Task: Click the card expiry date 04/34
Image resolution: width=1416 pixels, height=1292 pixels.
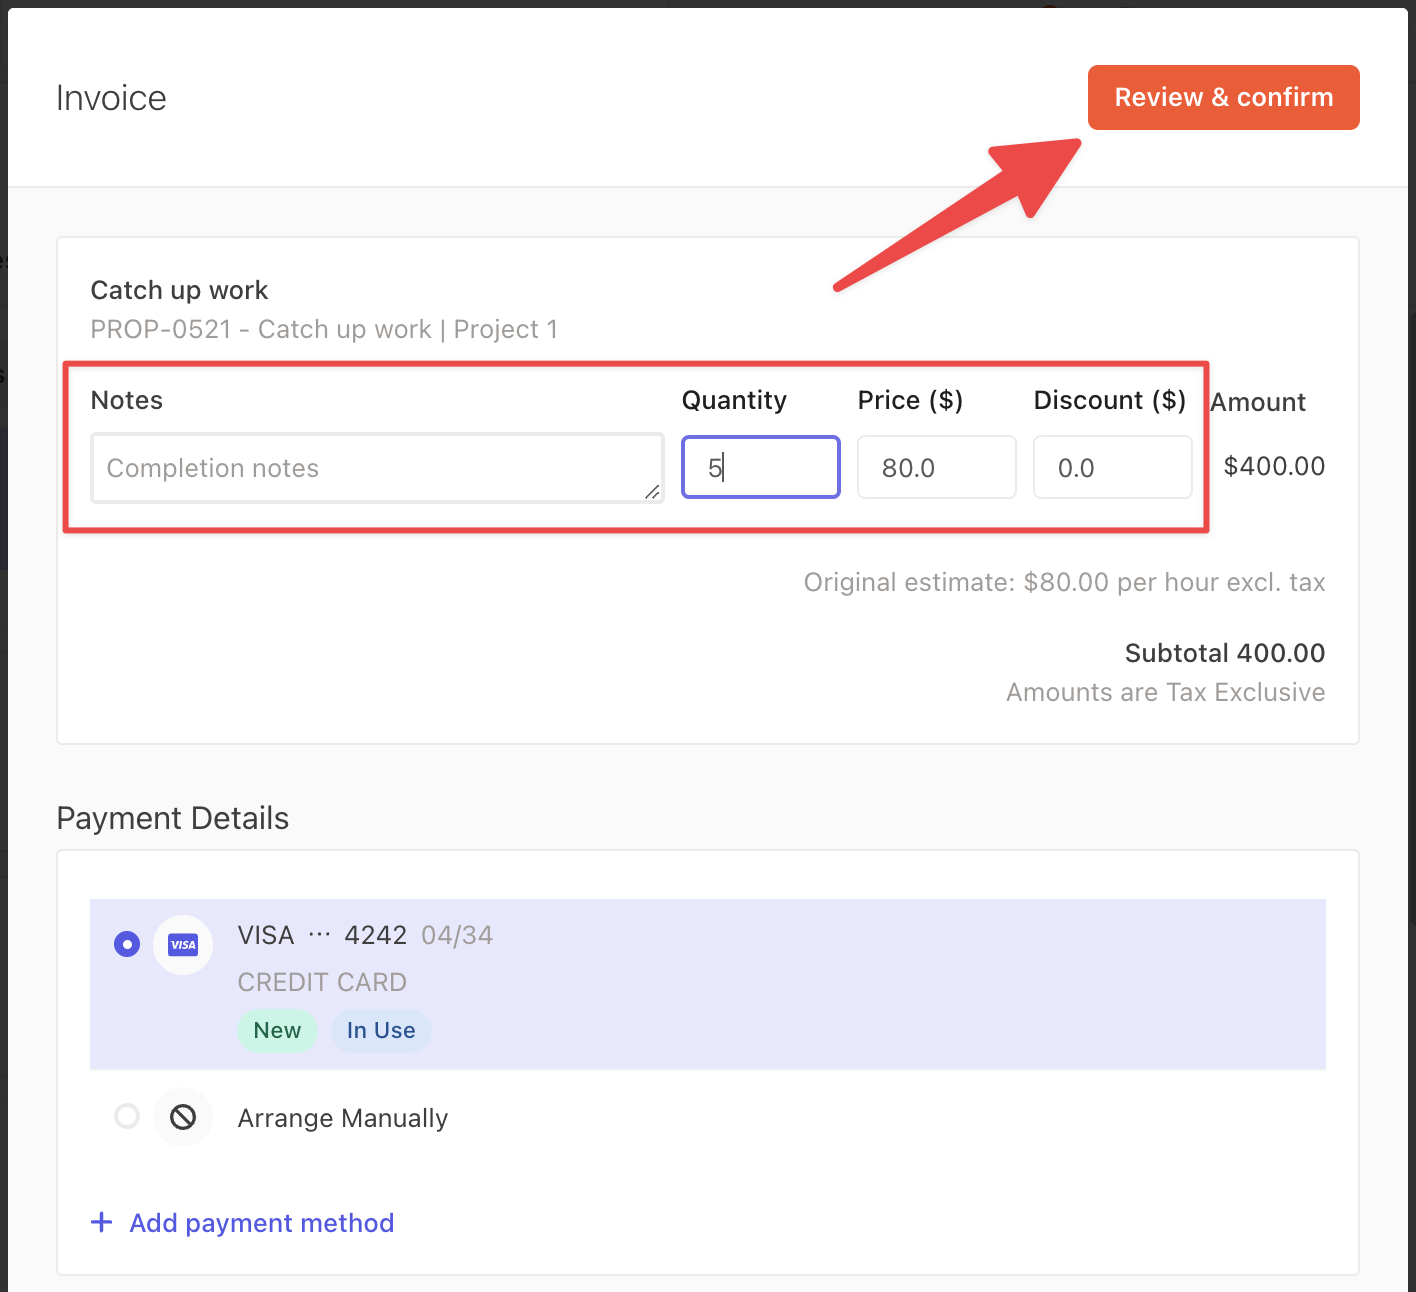Action: click(457, 936)
